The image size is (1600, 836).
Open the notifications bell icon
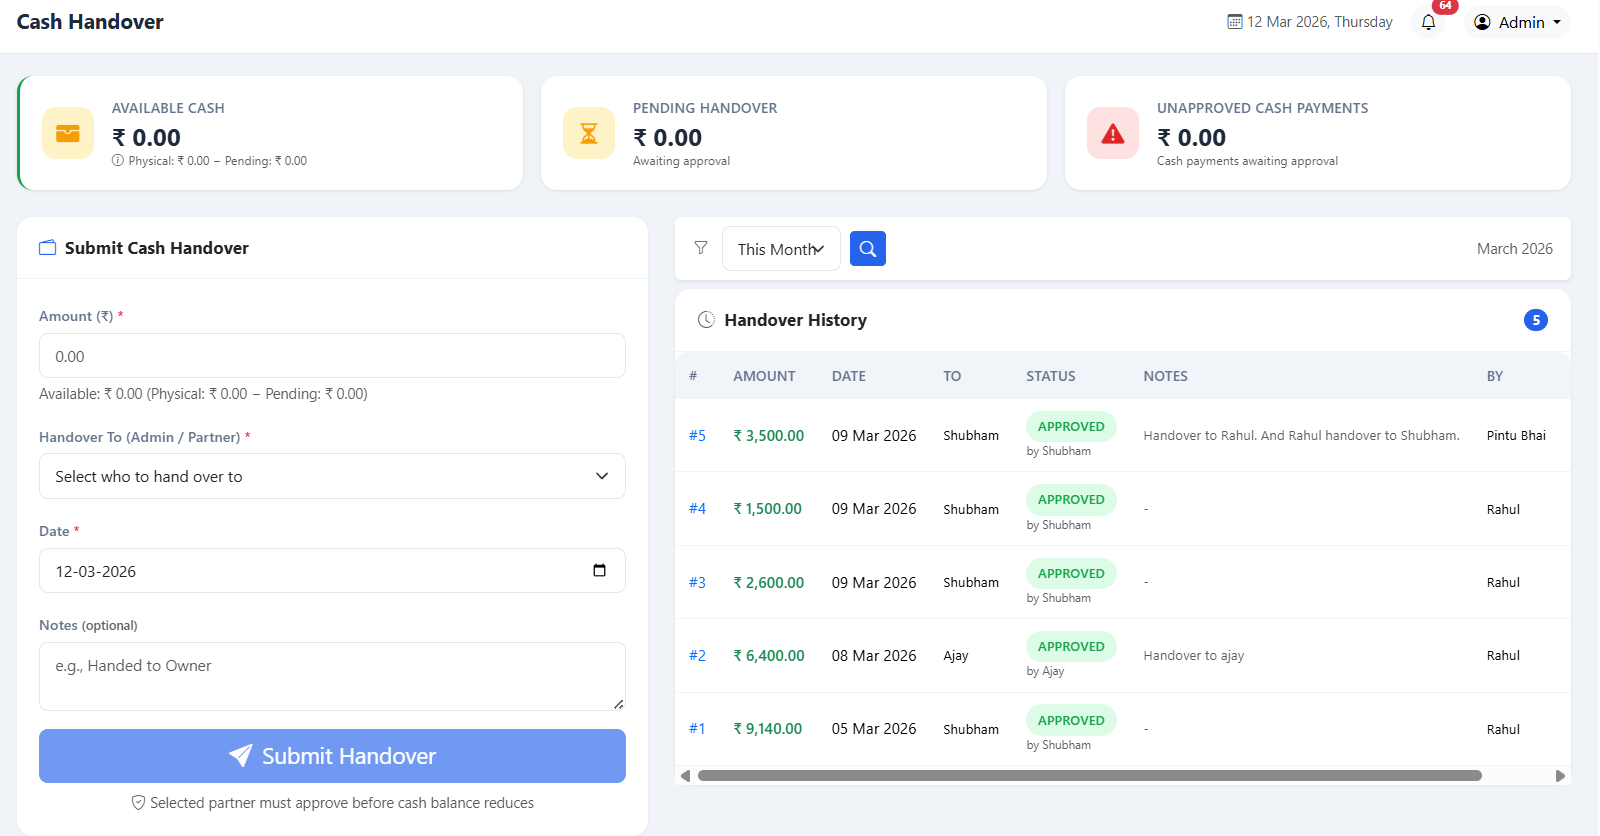(1428, 22)
